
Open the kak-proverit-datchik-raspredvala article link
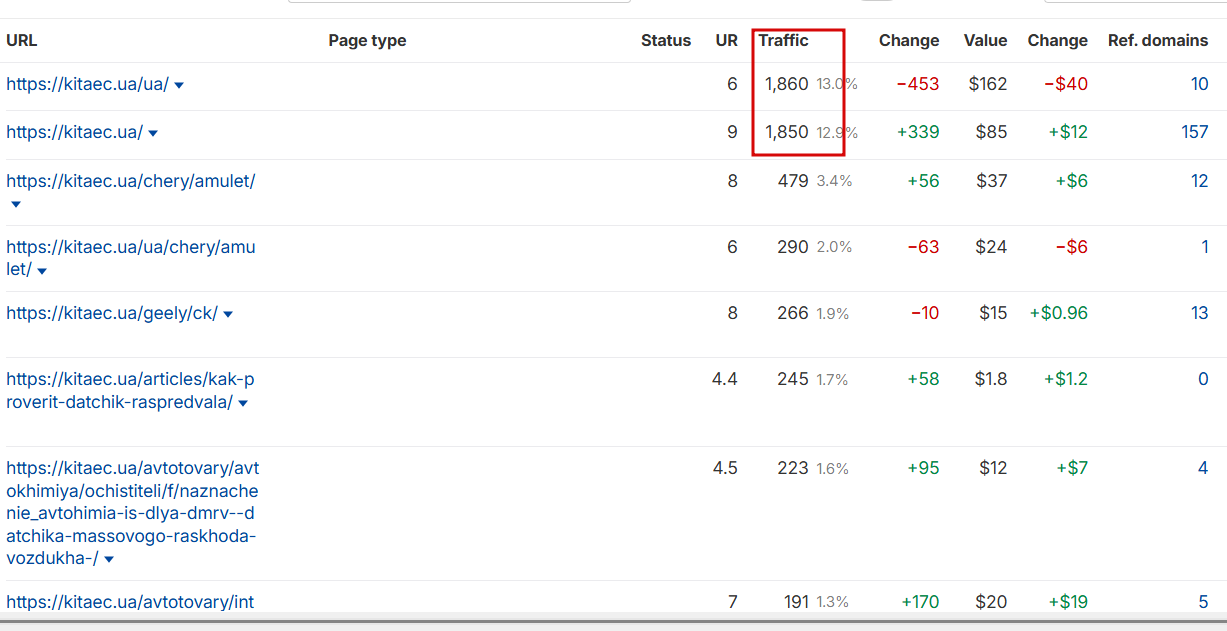coord(130,391)
